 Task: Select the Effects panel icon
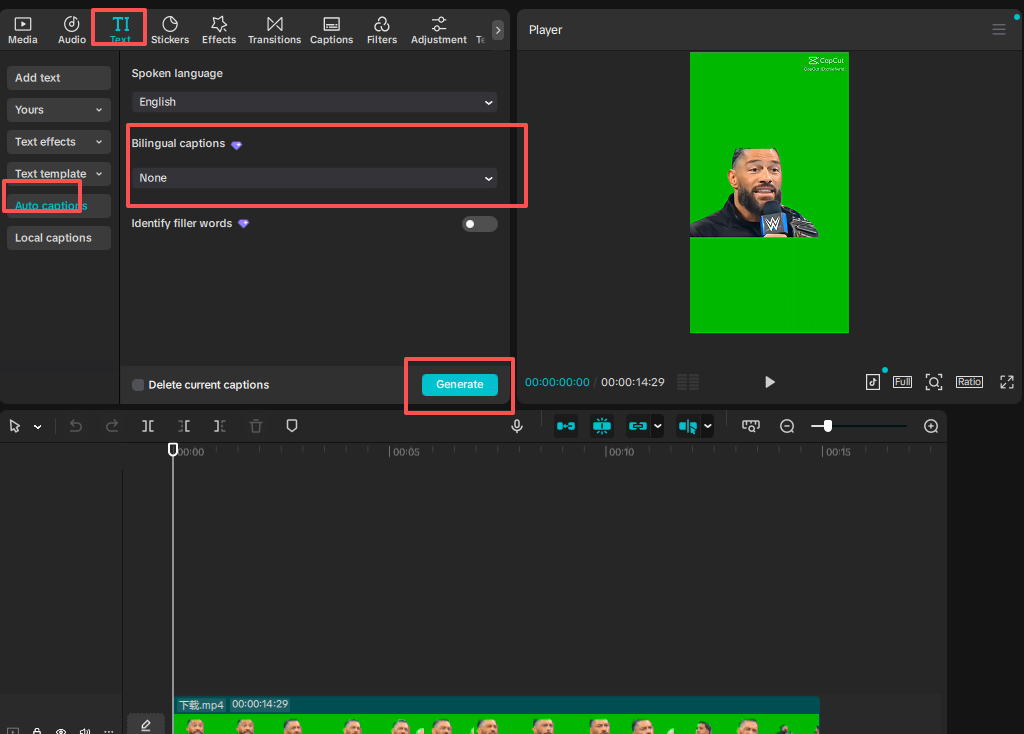pos(218,28)
